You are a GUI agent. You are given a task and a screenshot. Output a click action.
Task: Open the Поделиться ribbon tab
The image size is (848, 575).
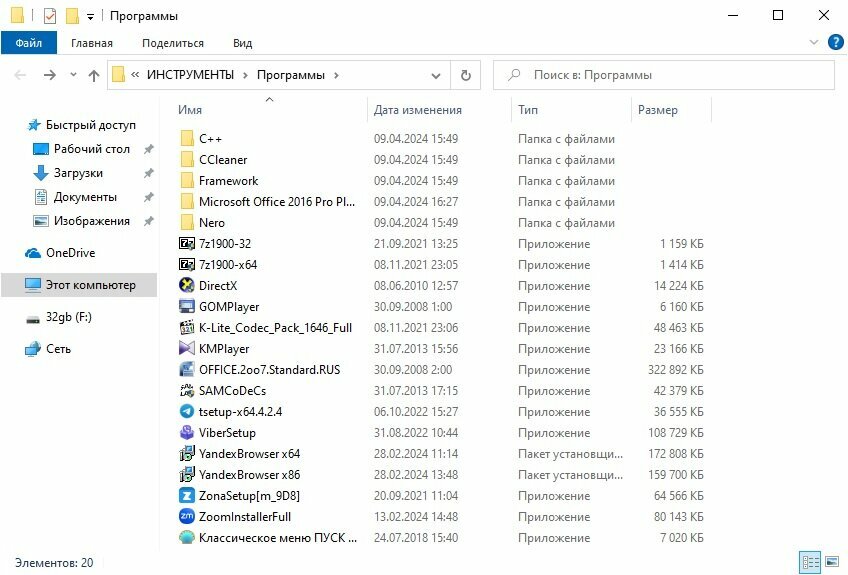click(173, 43)
